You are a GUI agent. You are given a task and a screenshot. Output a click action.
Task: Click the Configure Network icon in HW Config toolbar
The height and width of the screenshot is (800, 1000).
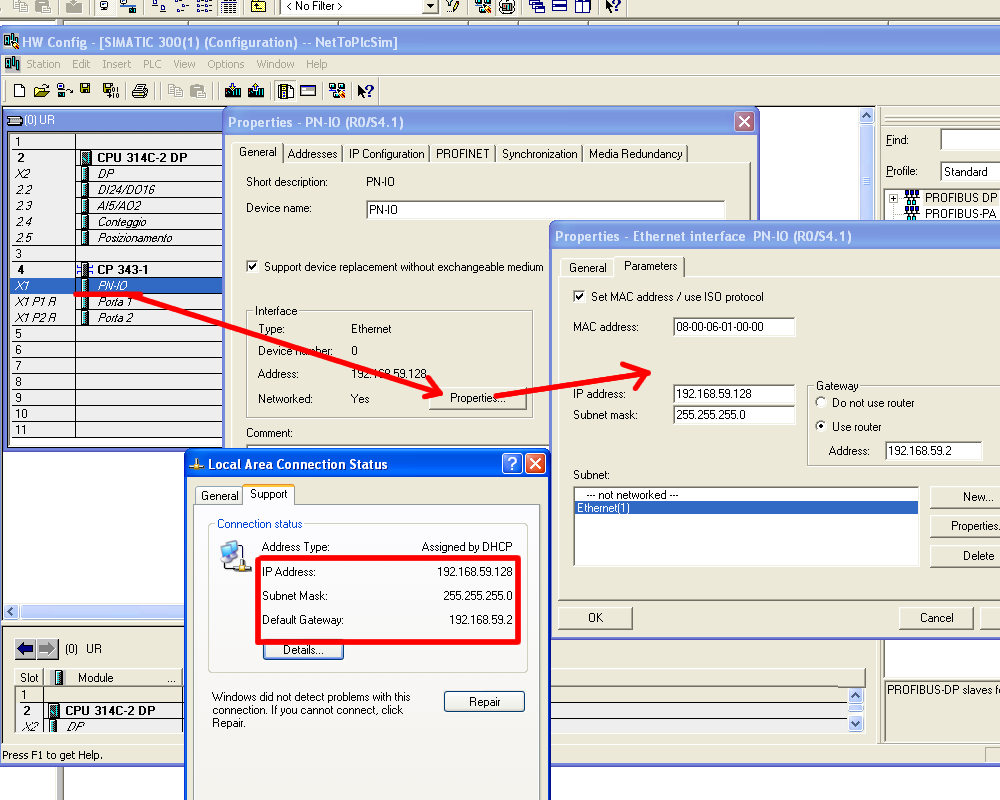[x=337, y=91]
